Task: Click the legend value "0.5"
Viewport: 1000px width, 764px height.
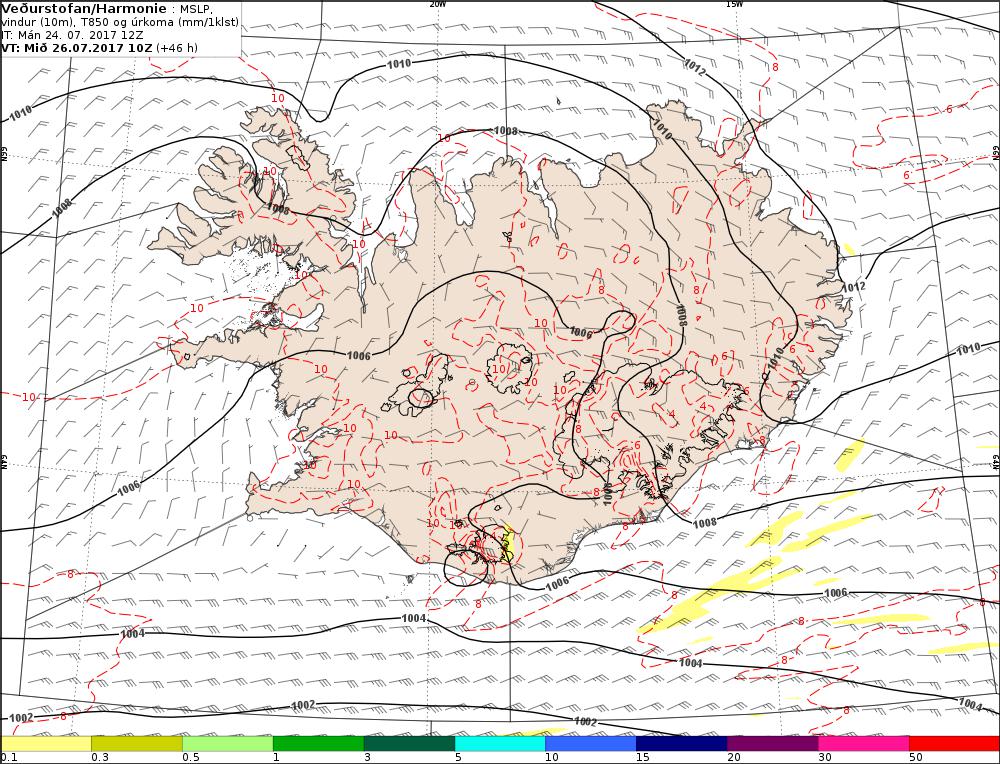Action: (191, 758)
